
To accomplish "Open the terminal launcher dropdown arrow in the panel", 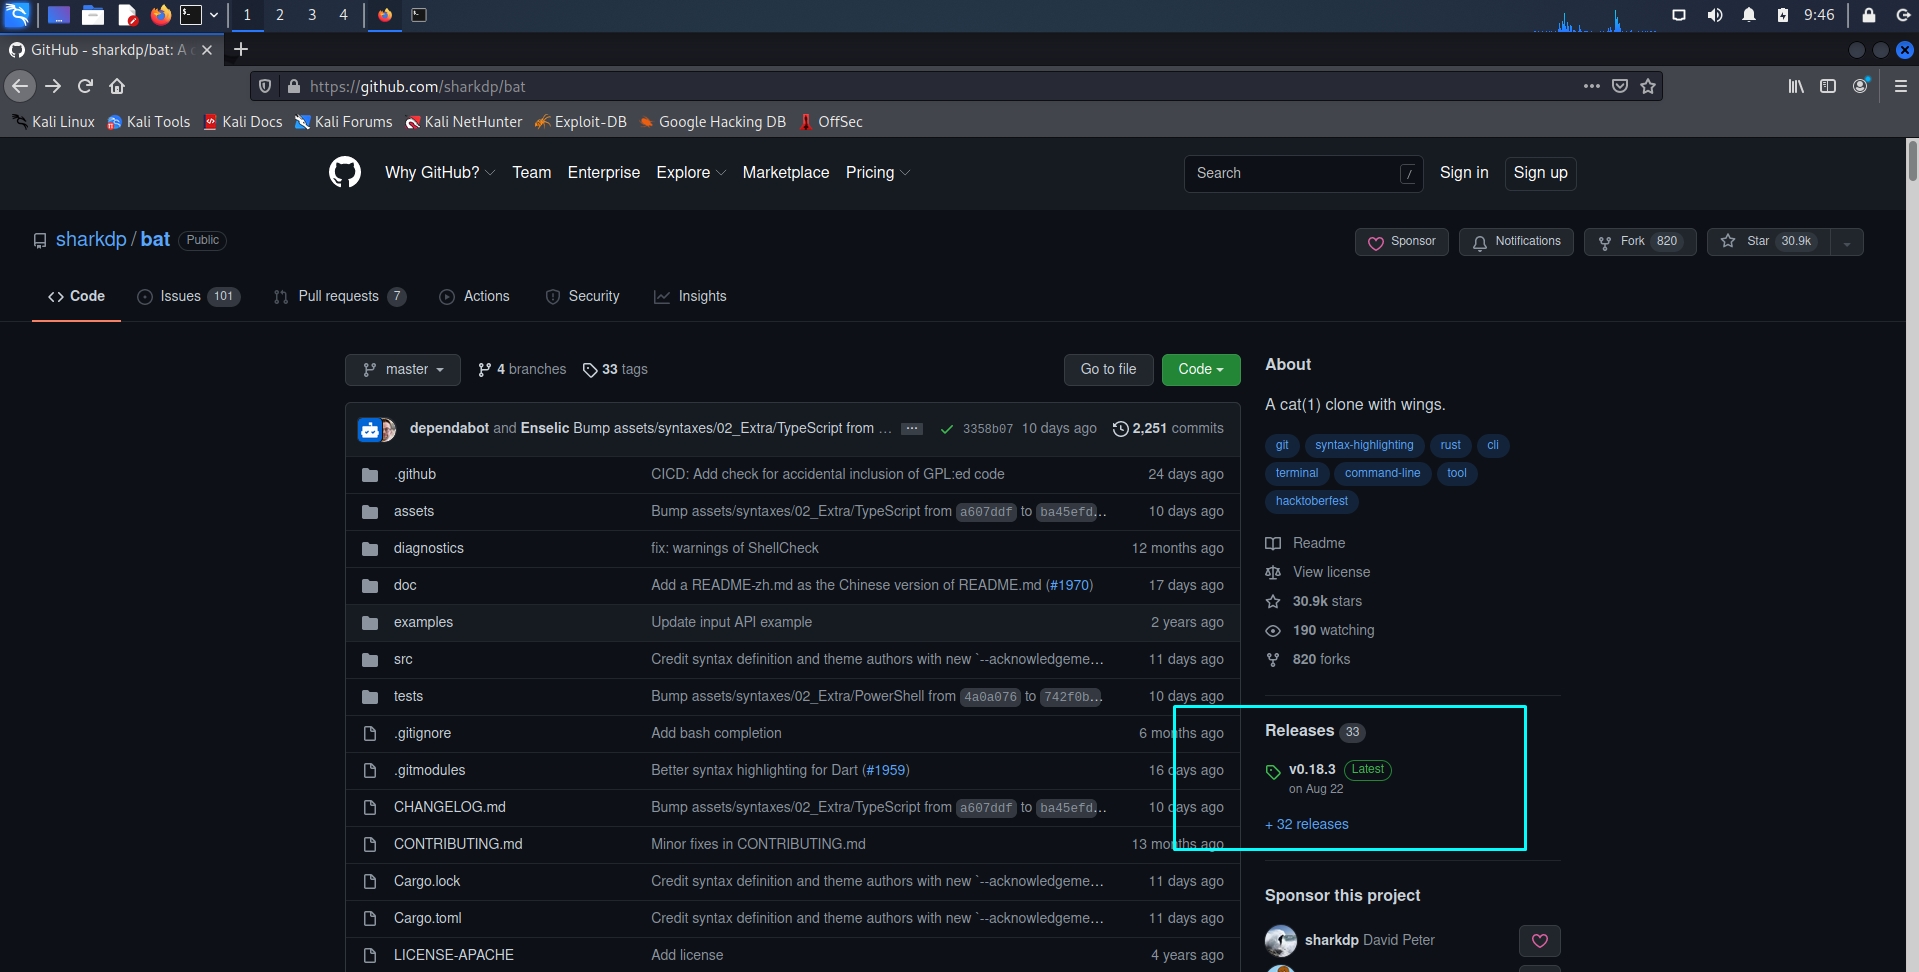I will coord(214,15).
